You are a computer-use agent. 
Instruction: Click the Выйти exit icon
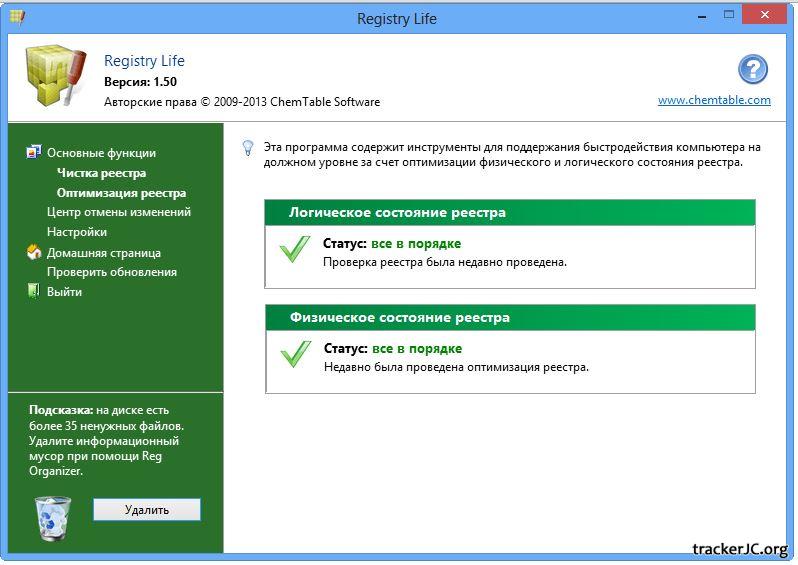[x=34, y=292]
